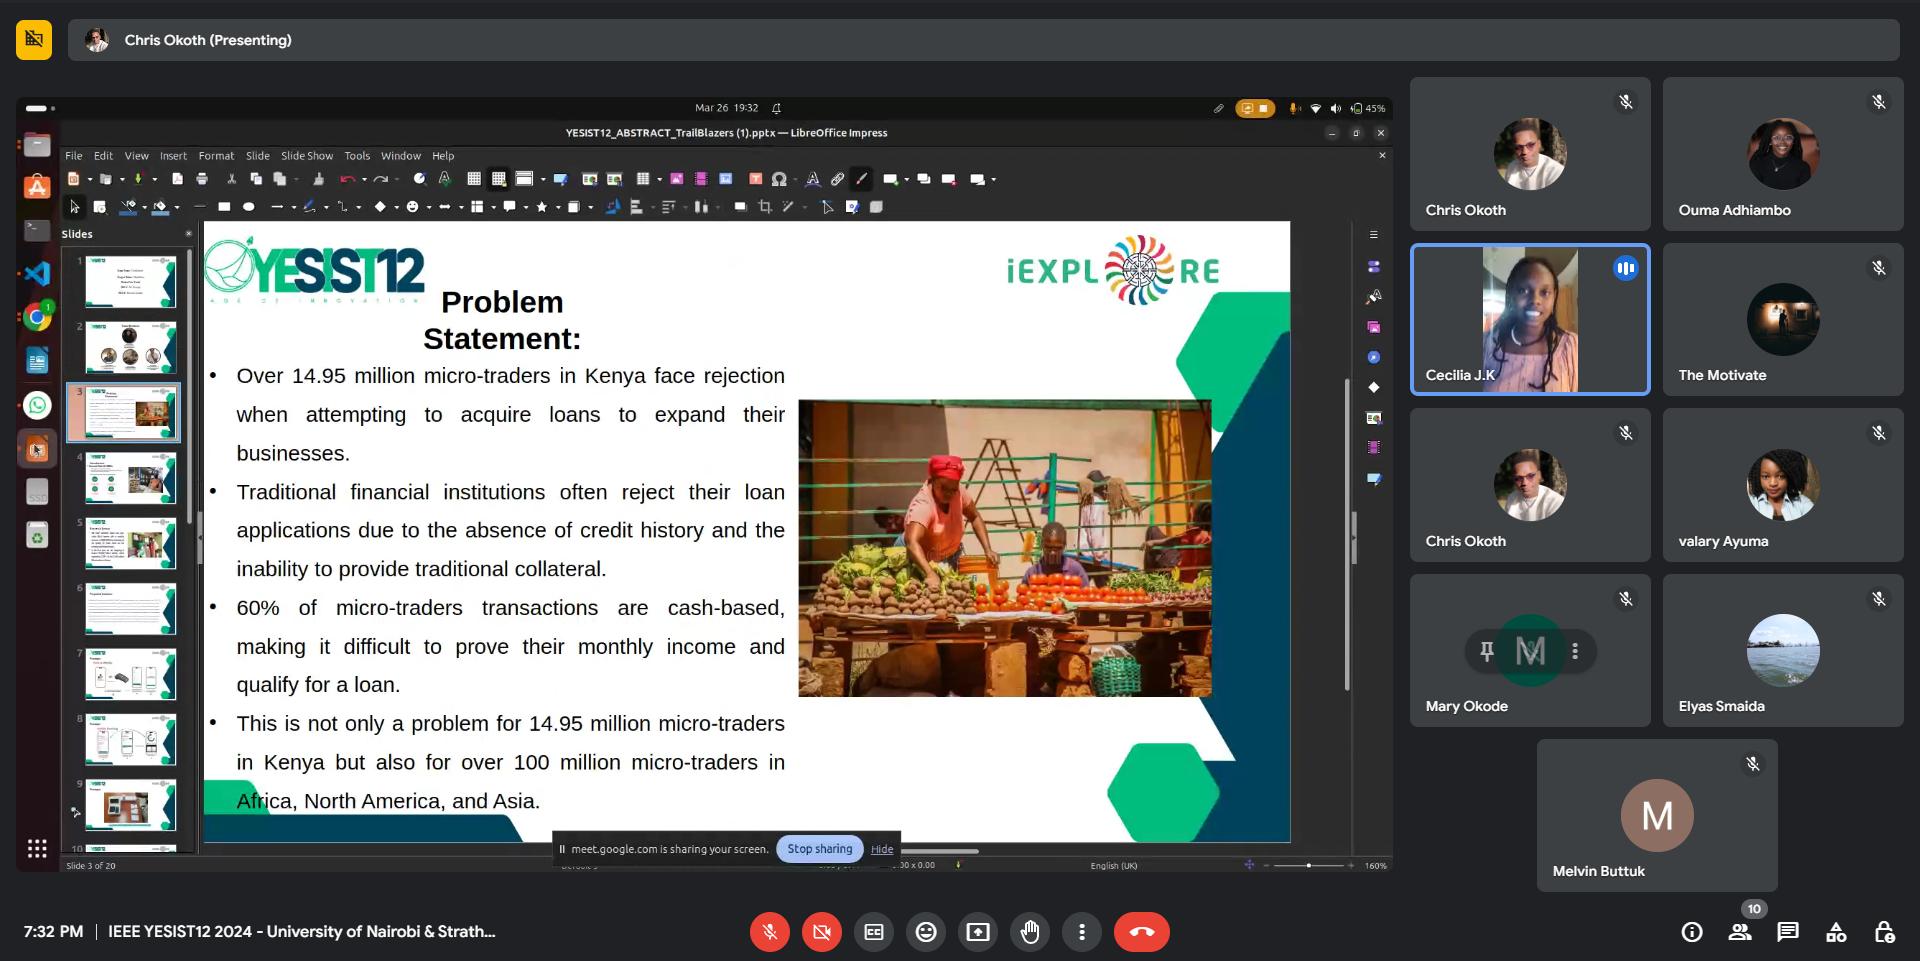Toggle Extrusion on the drawing toolbar
The height and width of the screenshot is (961, 1920).
pos(876,207)
